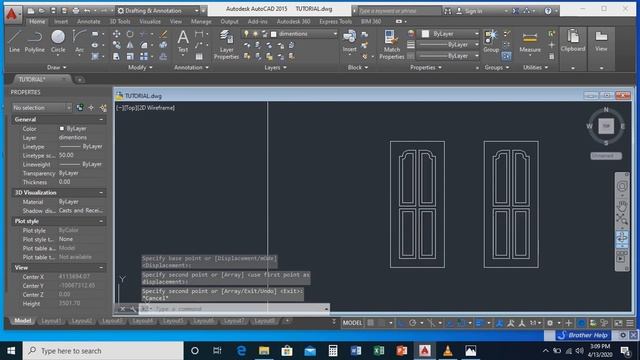Open the Text annotation tool
640x360 pixels.
[183, 42]
